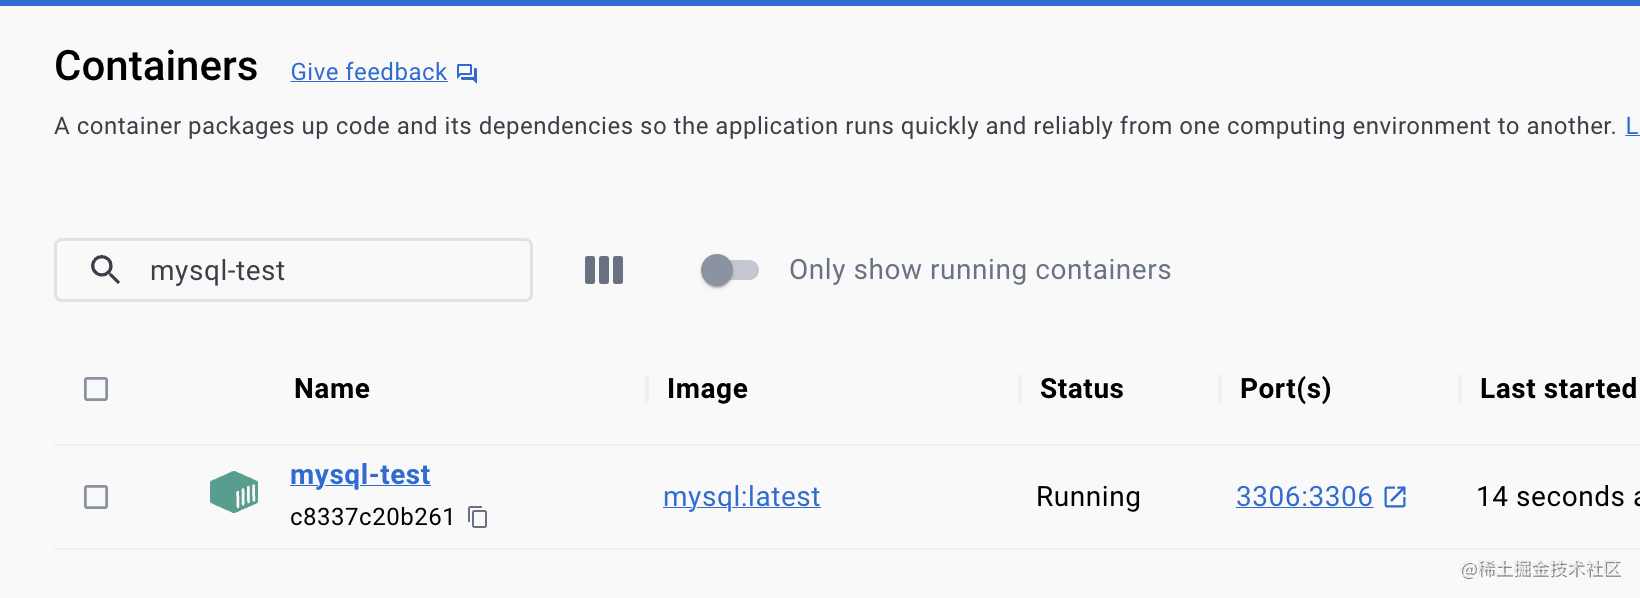Sort containers by Name column
Viewport: 1640px width, 598px height.
(332, 389)
